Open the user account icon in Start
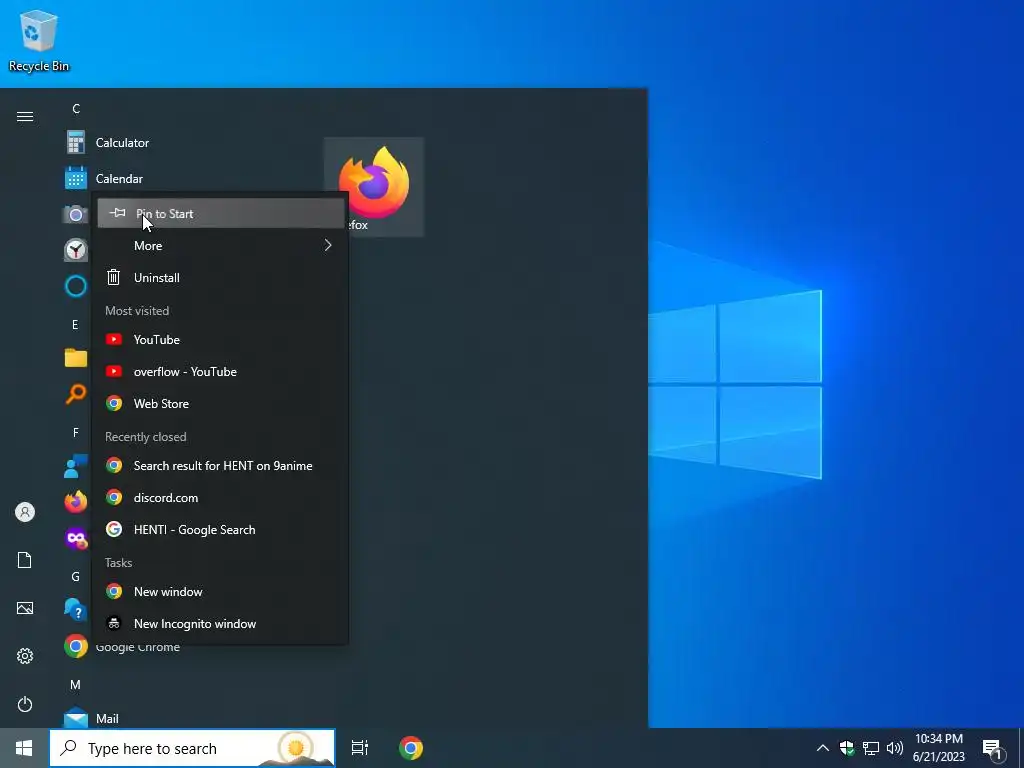The height and width of the screenshot is (768, 1024). [25, 512]
